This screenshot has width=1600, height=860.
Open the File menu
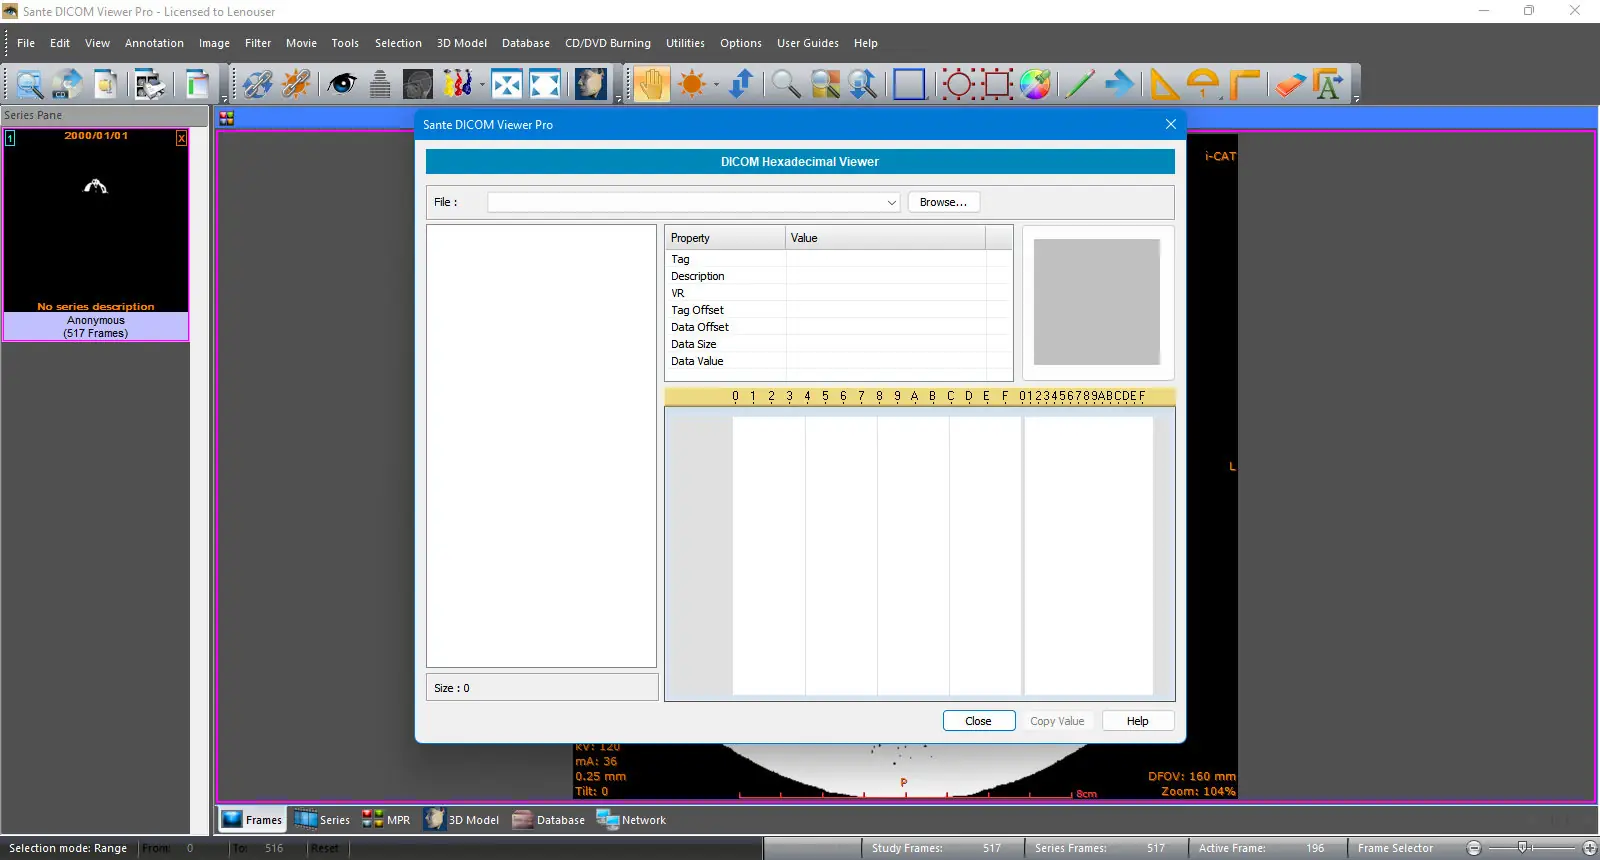[26, 43]
